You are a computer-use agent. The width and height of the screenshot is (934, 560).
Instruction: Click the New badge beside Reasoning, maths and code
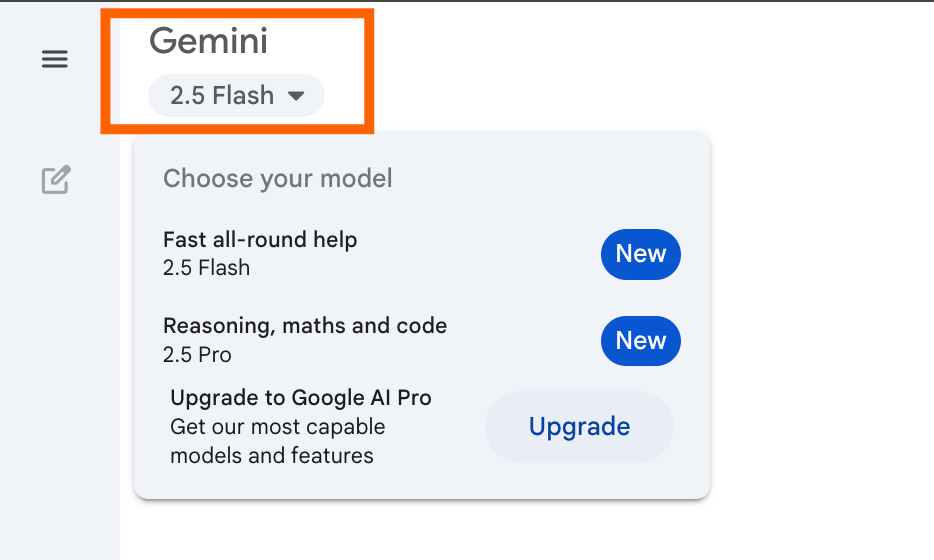640,341
